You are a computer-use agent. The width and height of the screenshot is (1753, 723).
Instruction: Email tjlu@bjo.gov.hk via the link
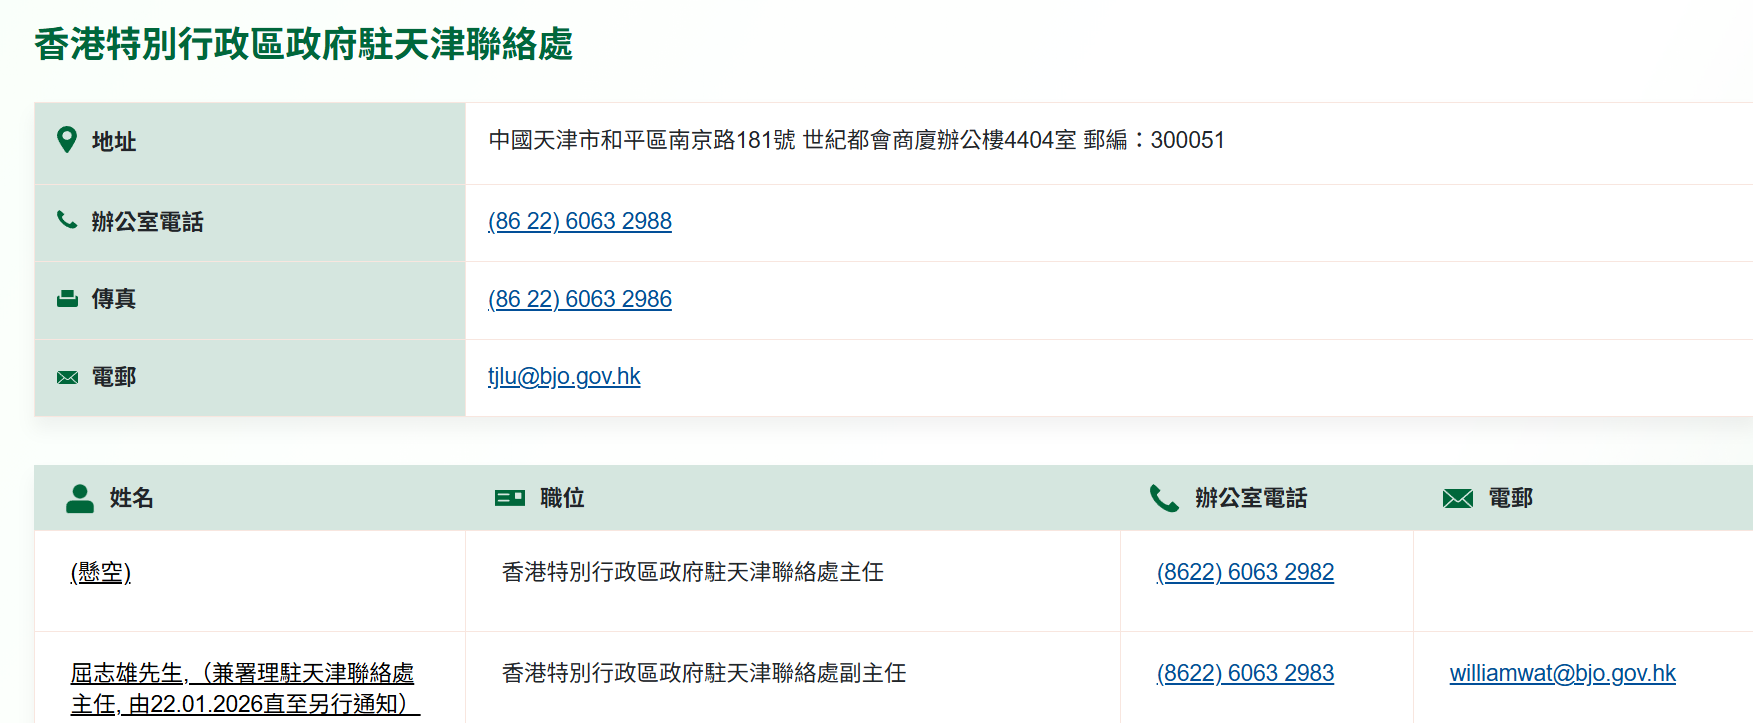[564, 376]
